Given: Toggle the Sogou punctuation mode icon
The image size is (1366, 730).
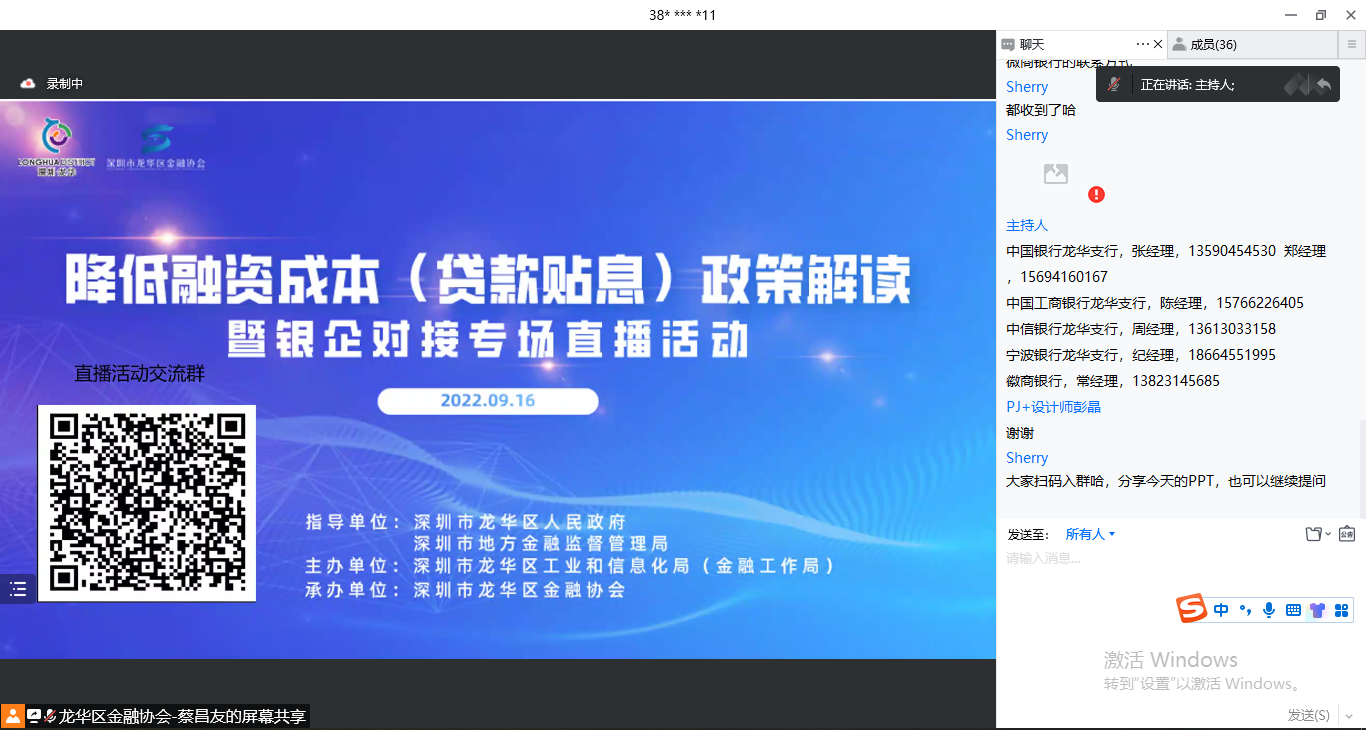Looking at the screenshot, I should coord(1245,610).
